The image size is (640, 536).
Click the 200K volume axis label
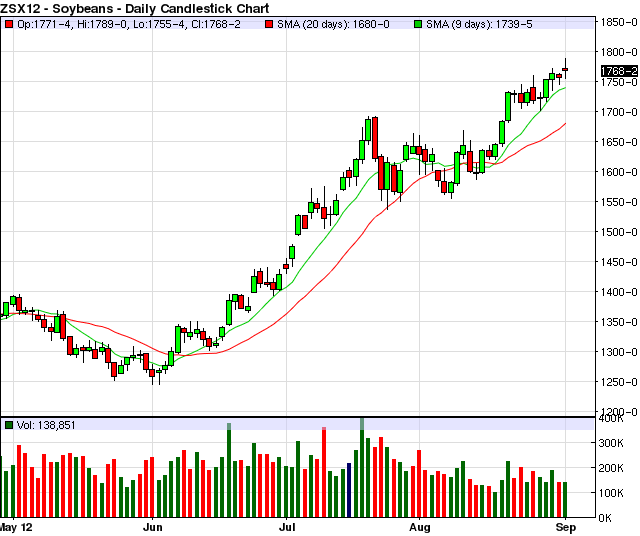point(611,468)
